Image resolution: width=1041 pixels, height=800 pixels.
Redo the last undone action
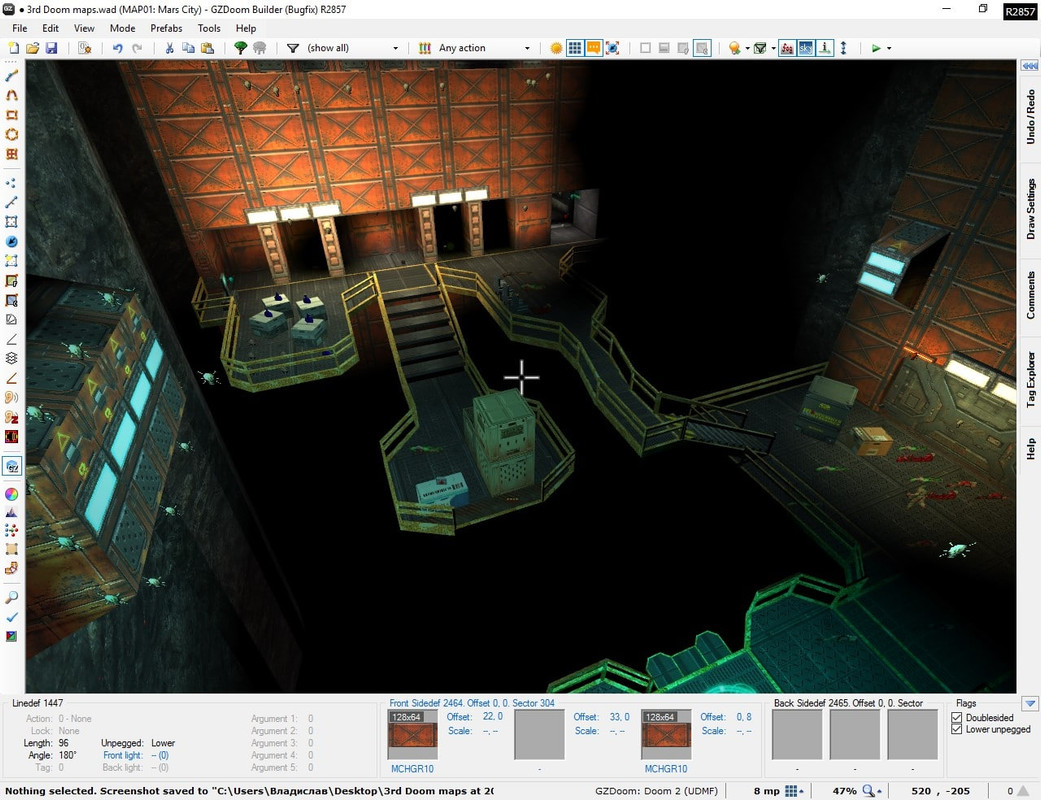tap(137, 48)
